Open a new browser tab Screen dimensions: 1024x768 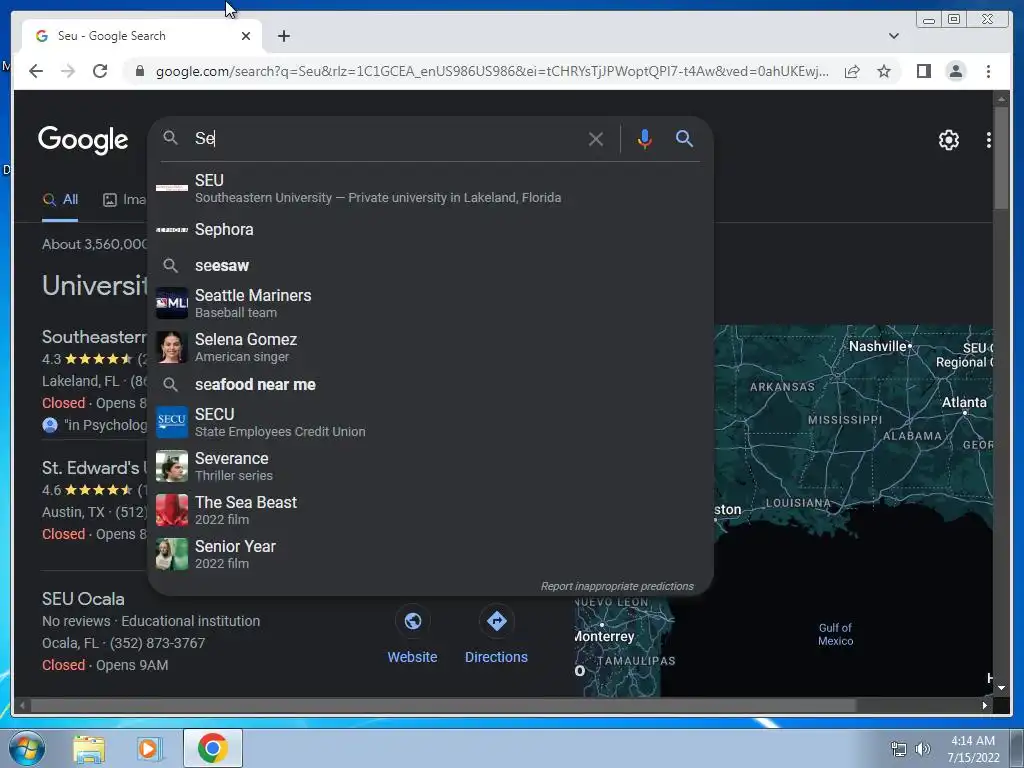tap(283, 36)
